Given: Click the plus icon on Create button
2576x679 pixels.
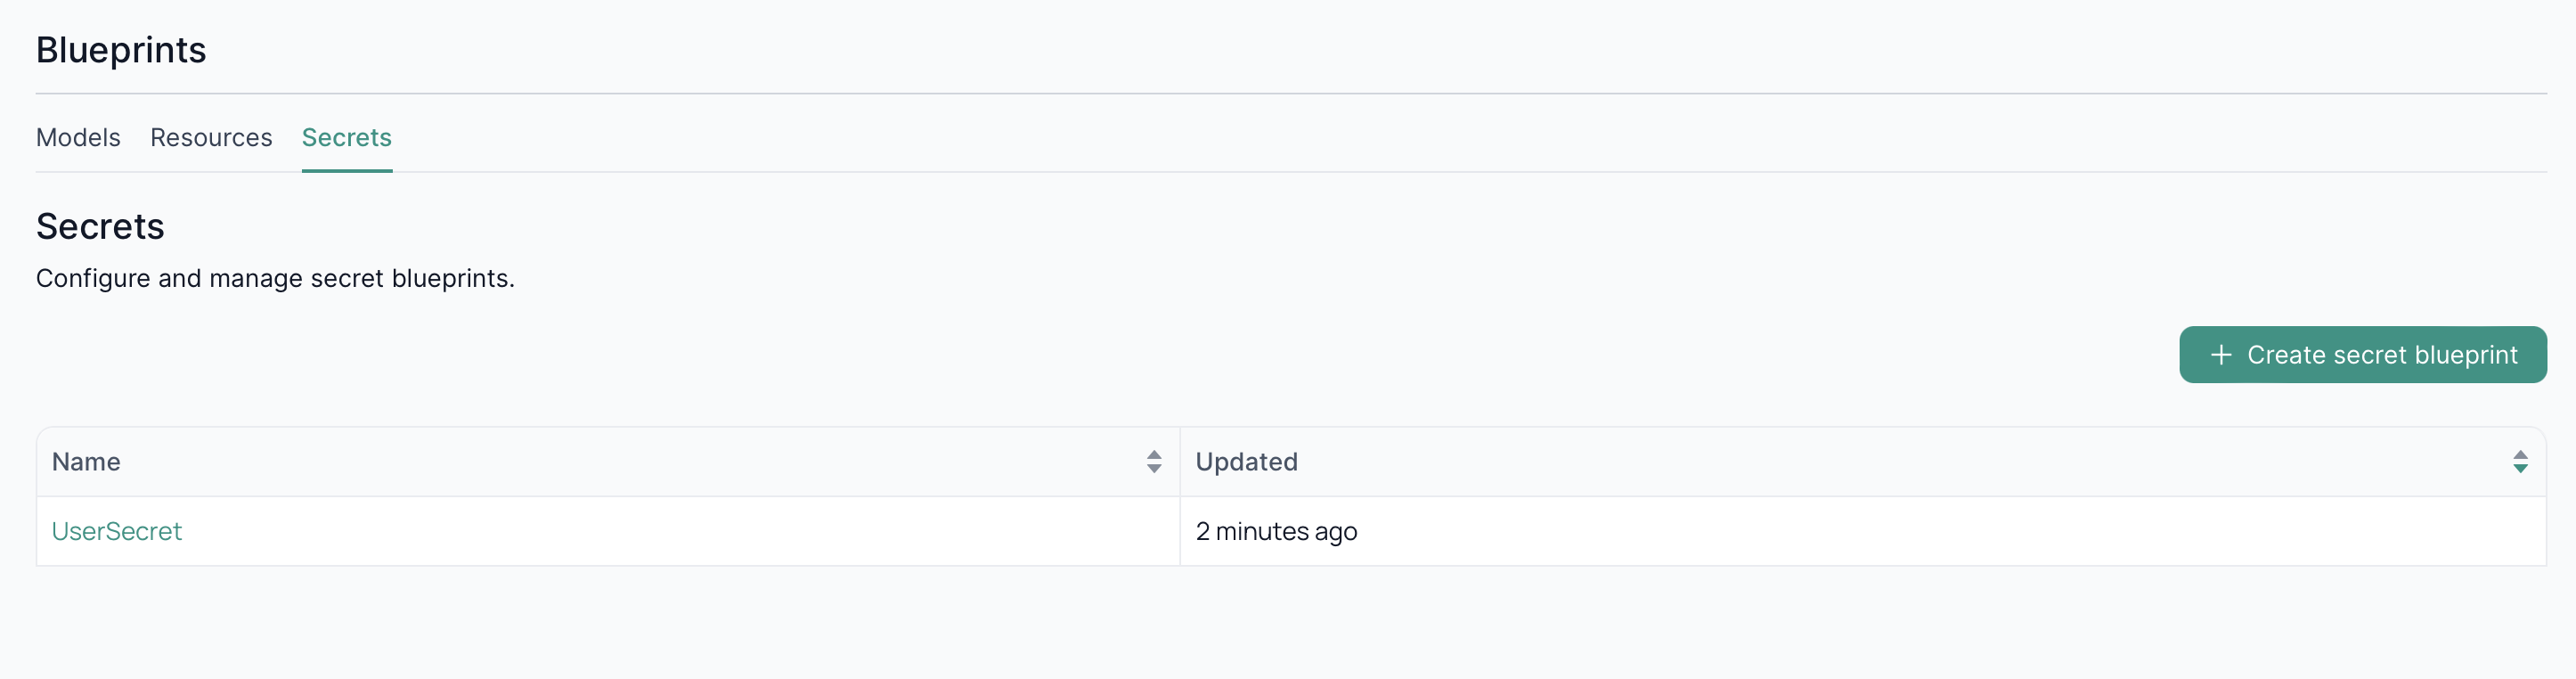Looking at the screenshot, I should click(x=2221, y=355).
